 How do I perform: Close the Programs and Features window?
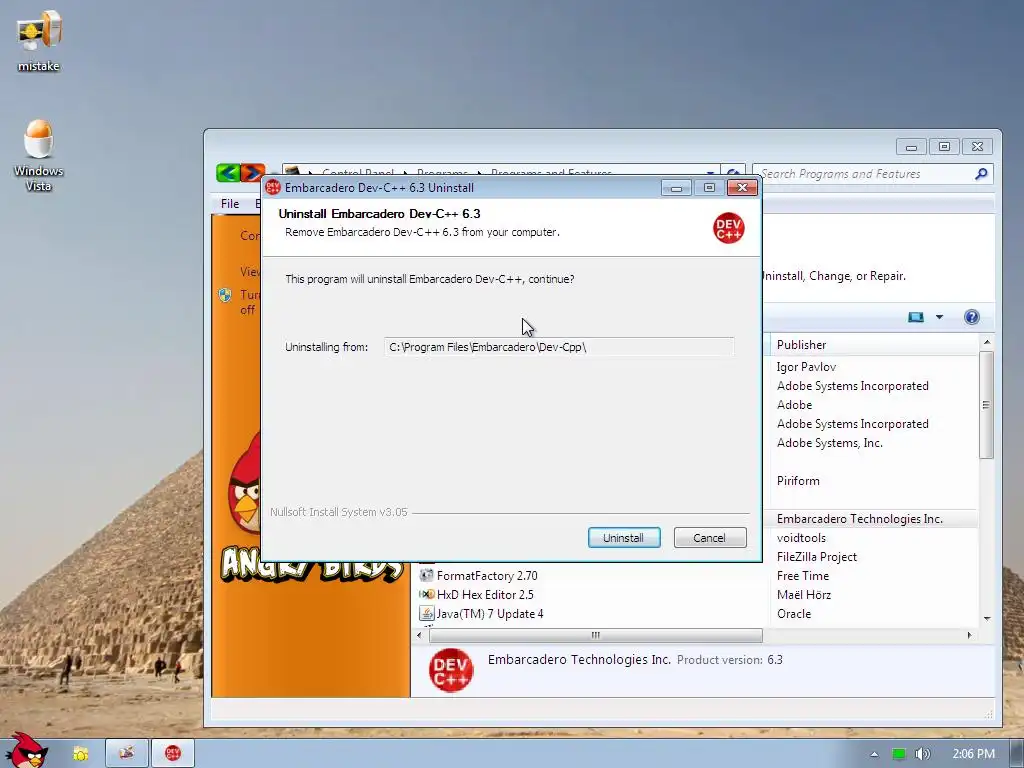978,147
